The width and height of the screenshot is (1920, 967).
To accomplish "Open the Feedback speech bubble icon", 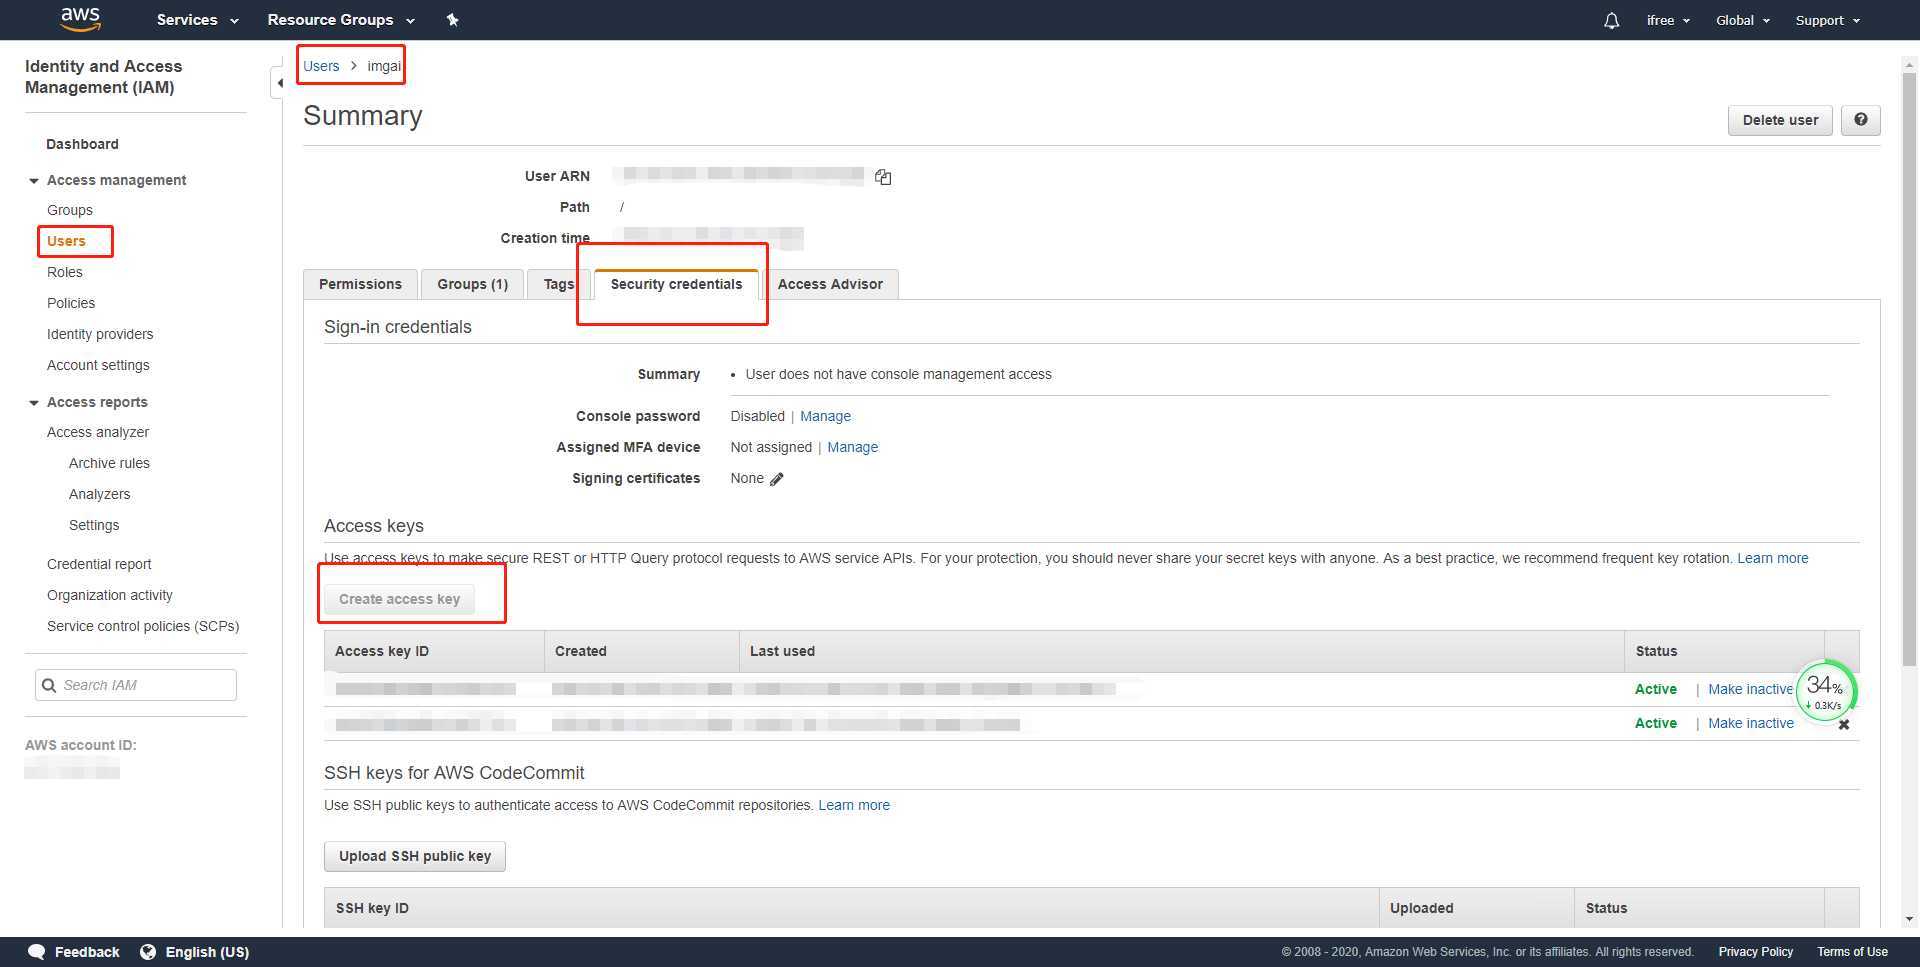I will pyautogui.click(x=36, y=952).
